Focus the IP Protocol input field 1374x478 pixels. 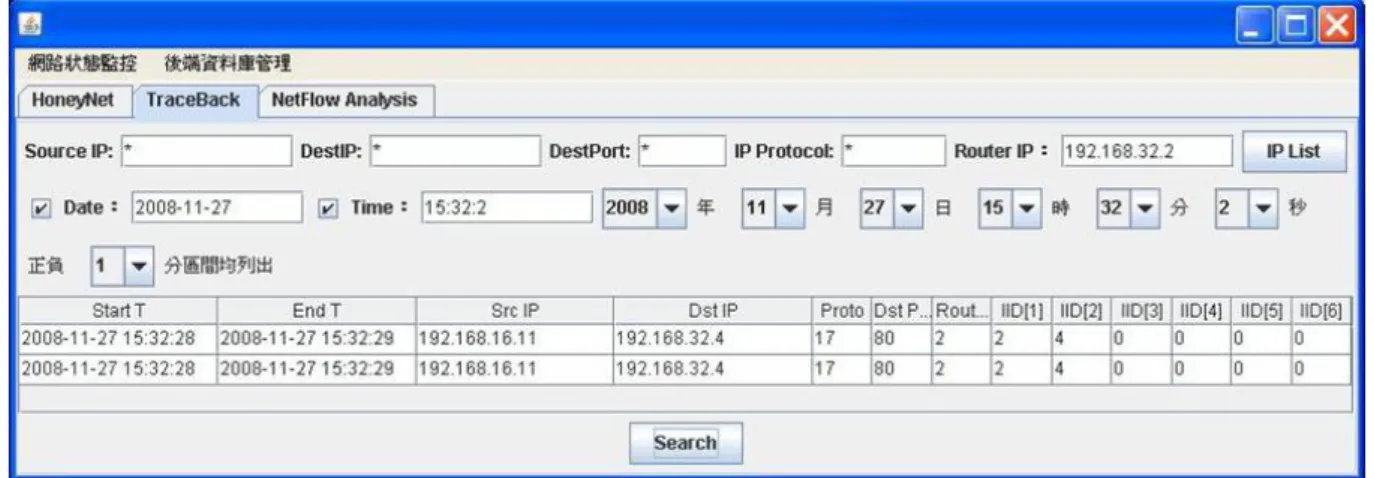pyautogui.click(x=893, y=151)
